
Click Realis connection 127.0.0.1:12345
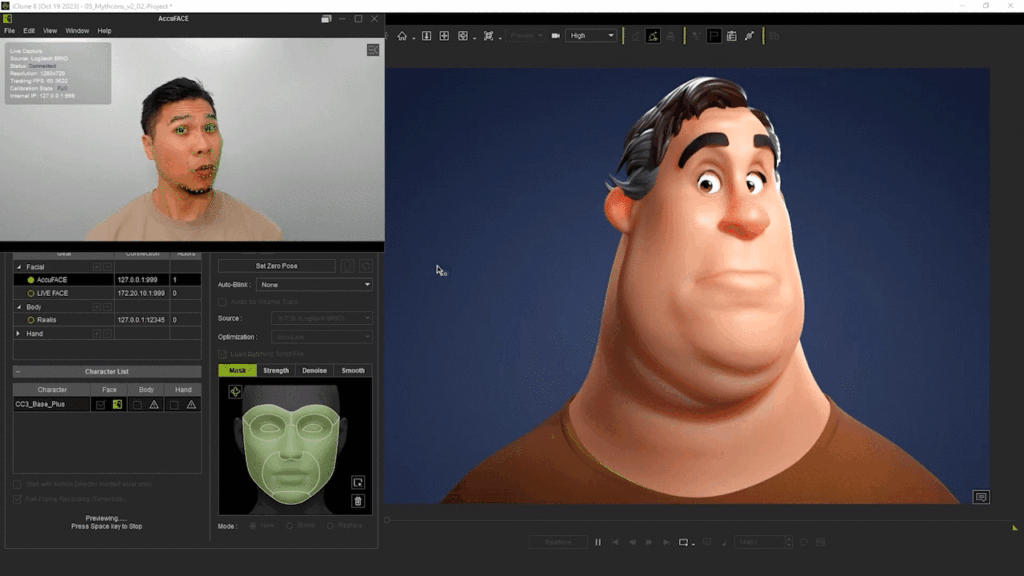141,320
